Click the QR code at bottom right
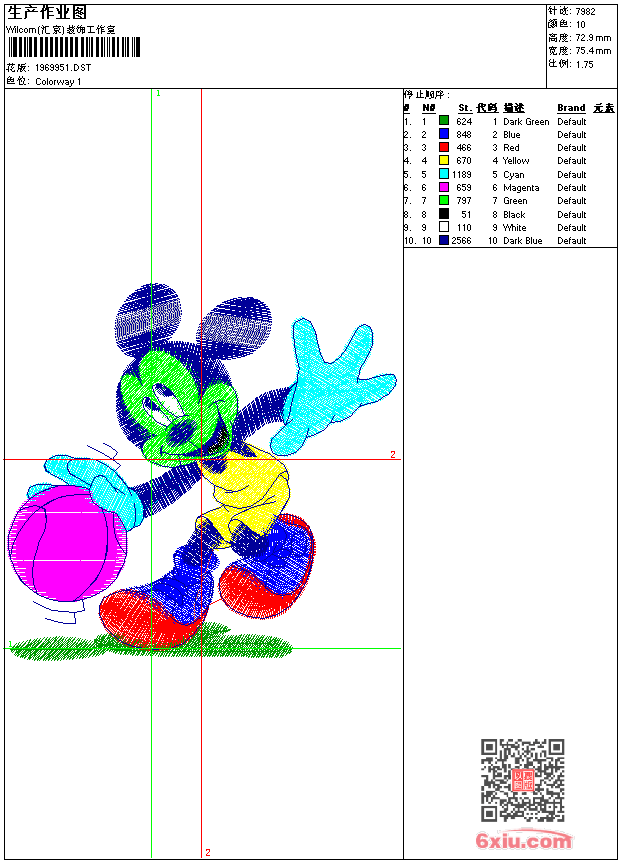Screen dimensions: 620x860 [x=523, y=779]
